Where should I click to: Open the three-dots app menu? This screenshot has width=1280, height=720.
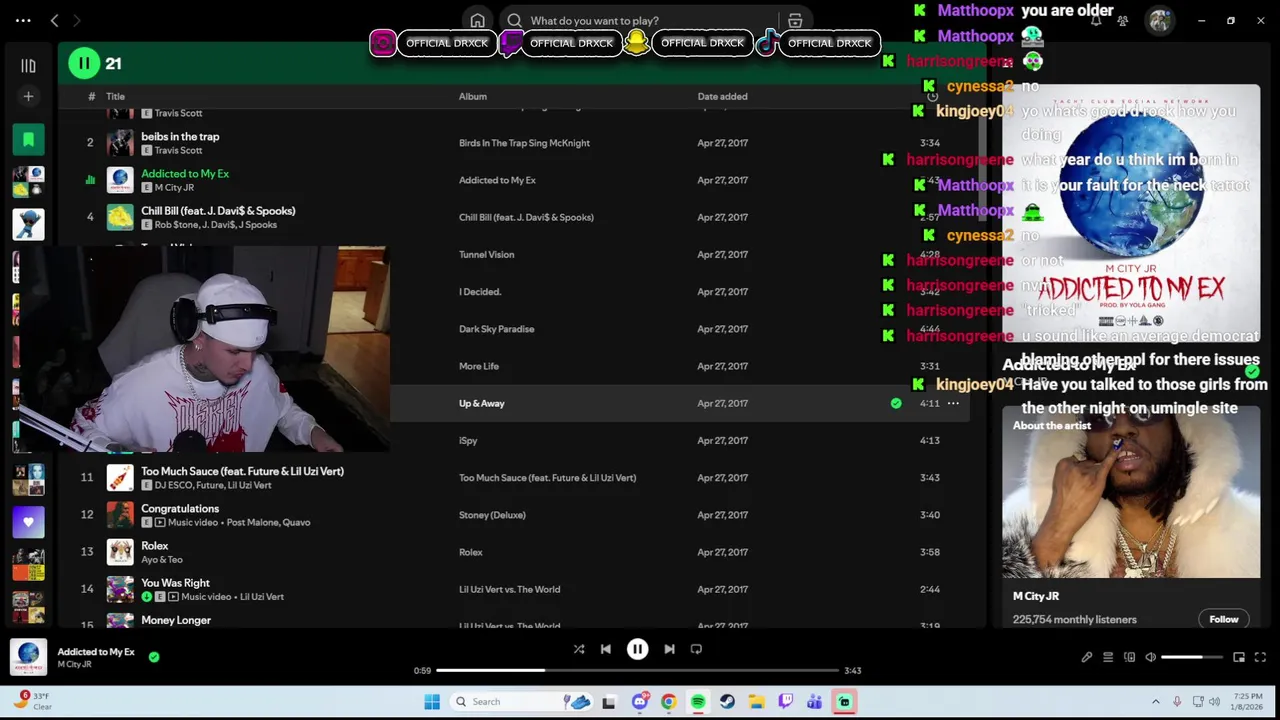coord(23,20)
